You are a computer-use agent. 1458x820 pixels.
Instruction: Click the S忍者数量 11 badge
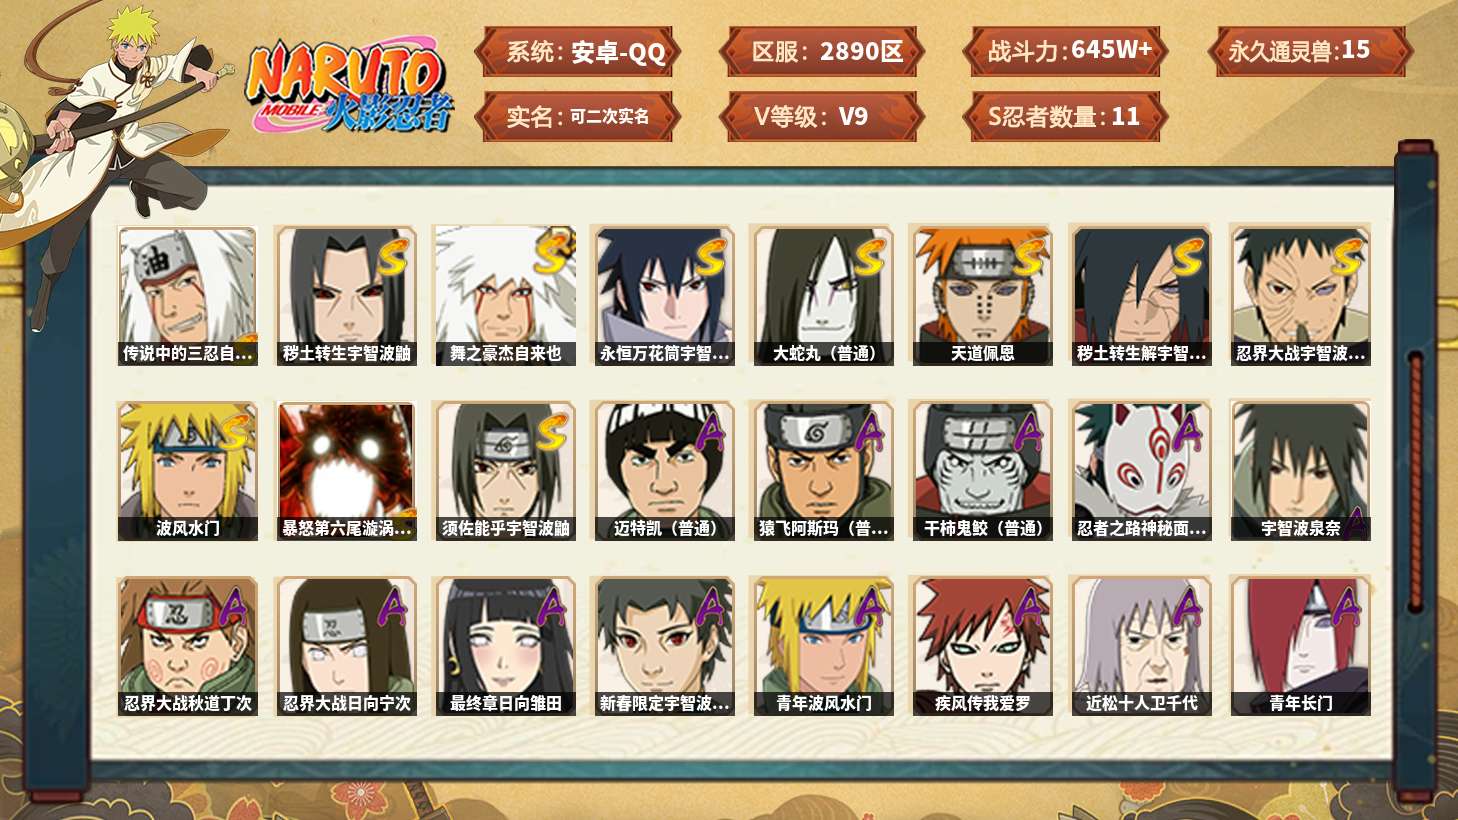point(1065,117)
